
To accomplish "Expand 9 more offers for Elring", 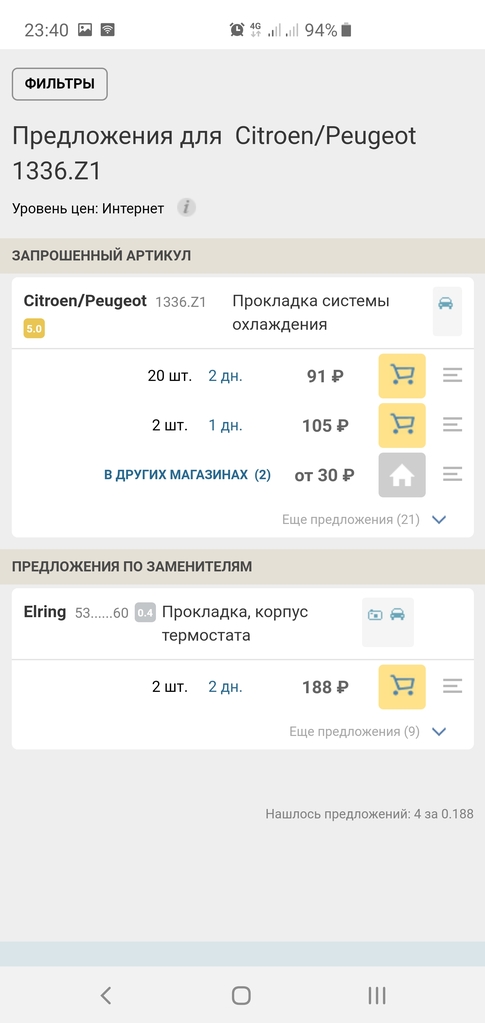I will (x=439, y=731).
